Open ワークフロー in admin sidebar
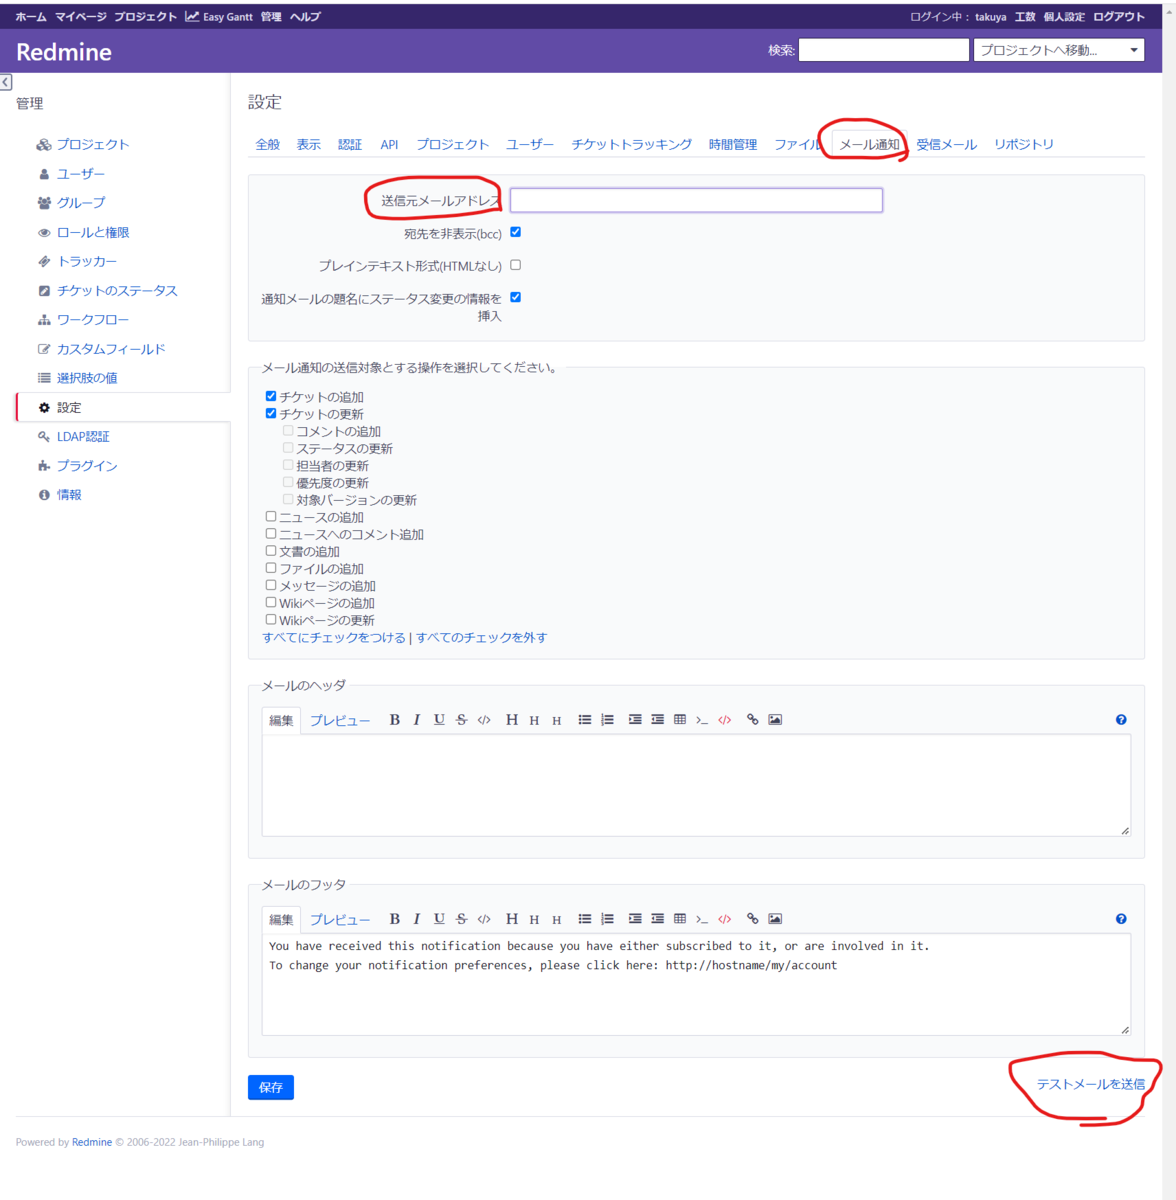 [x=93, y=320]
